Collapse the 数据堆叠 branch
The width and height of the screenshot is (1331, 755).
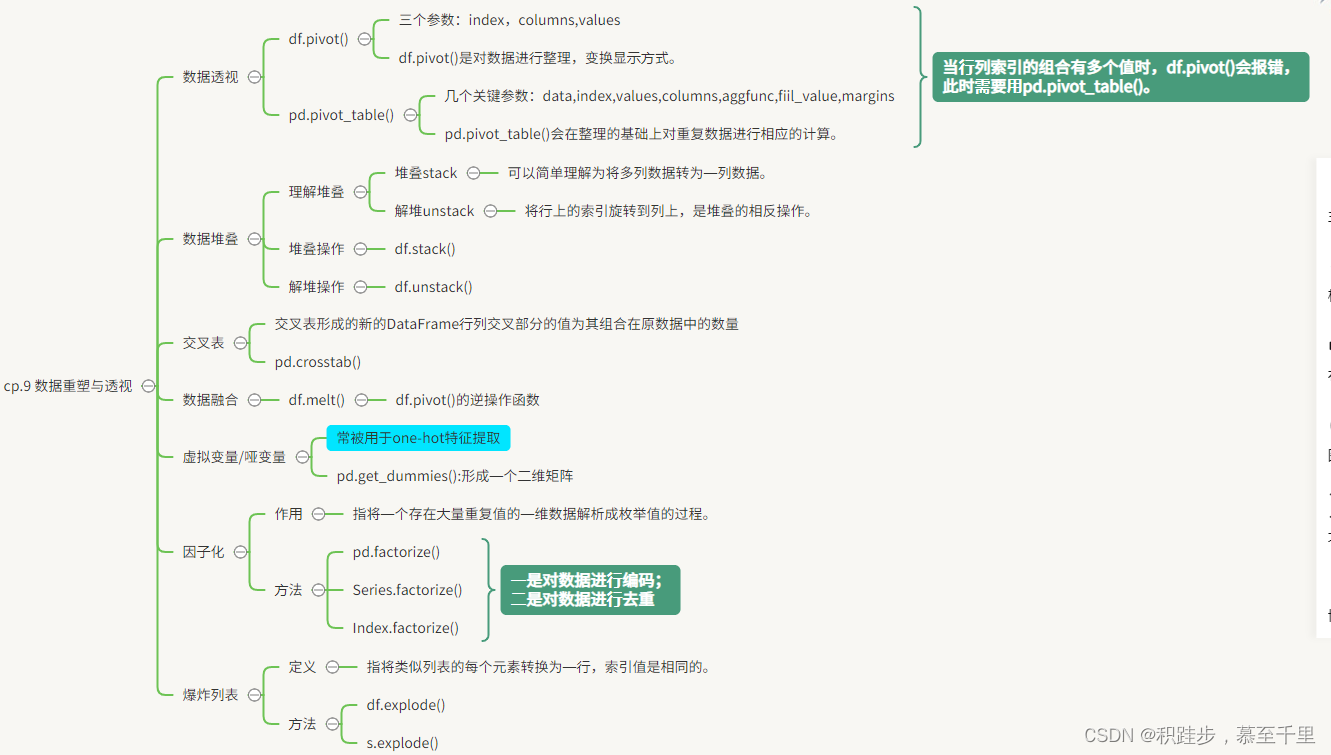pyautogui.click(x=254, y=239)
